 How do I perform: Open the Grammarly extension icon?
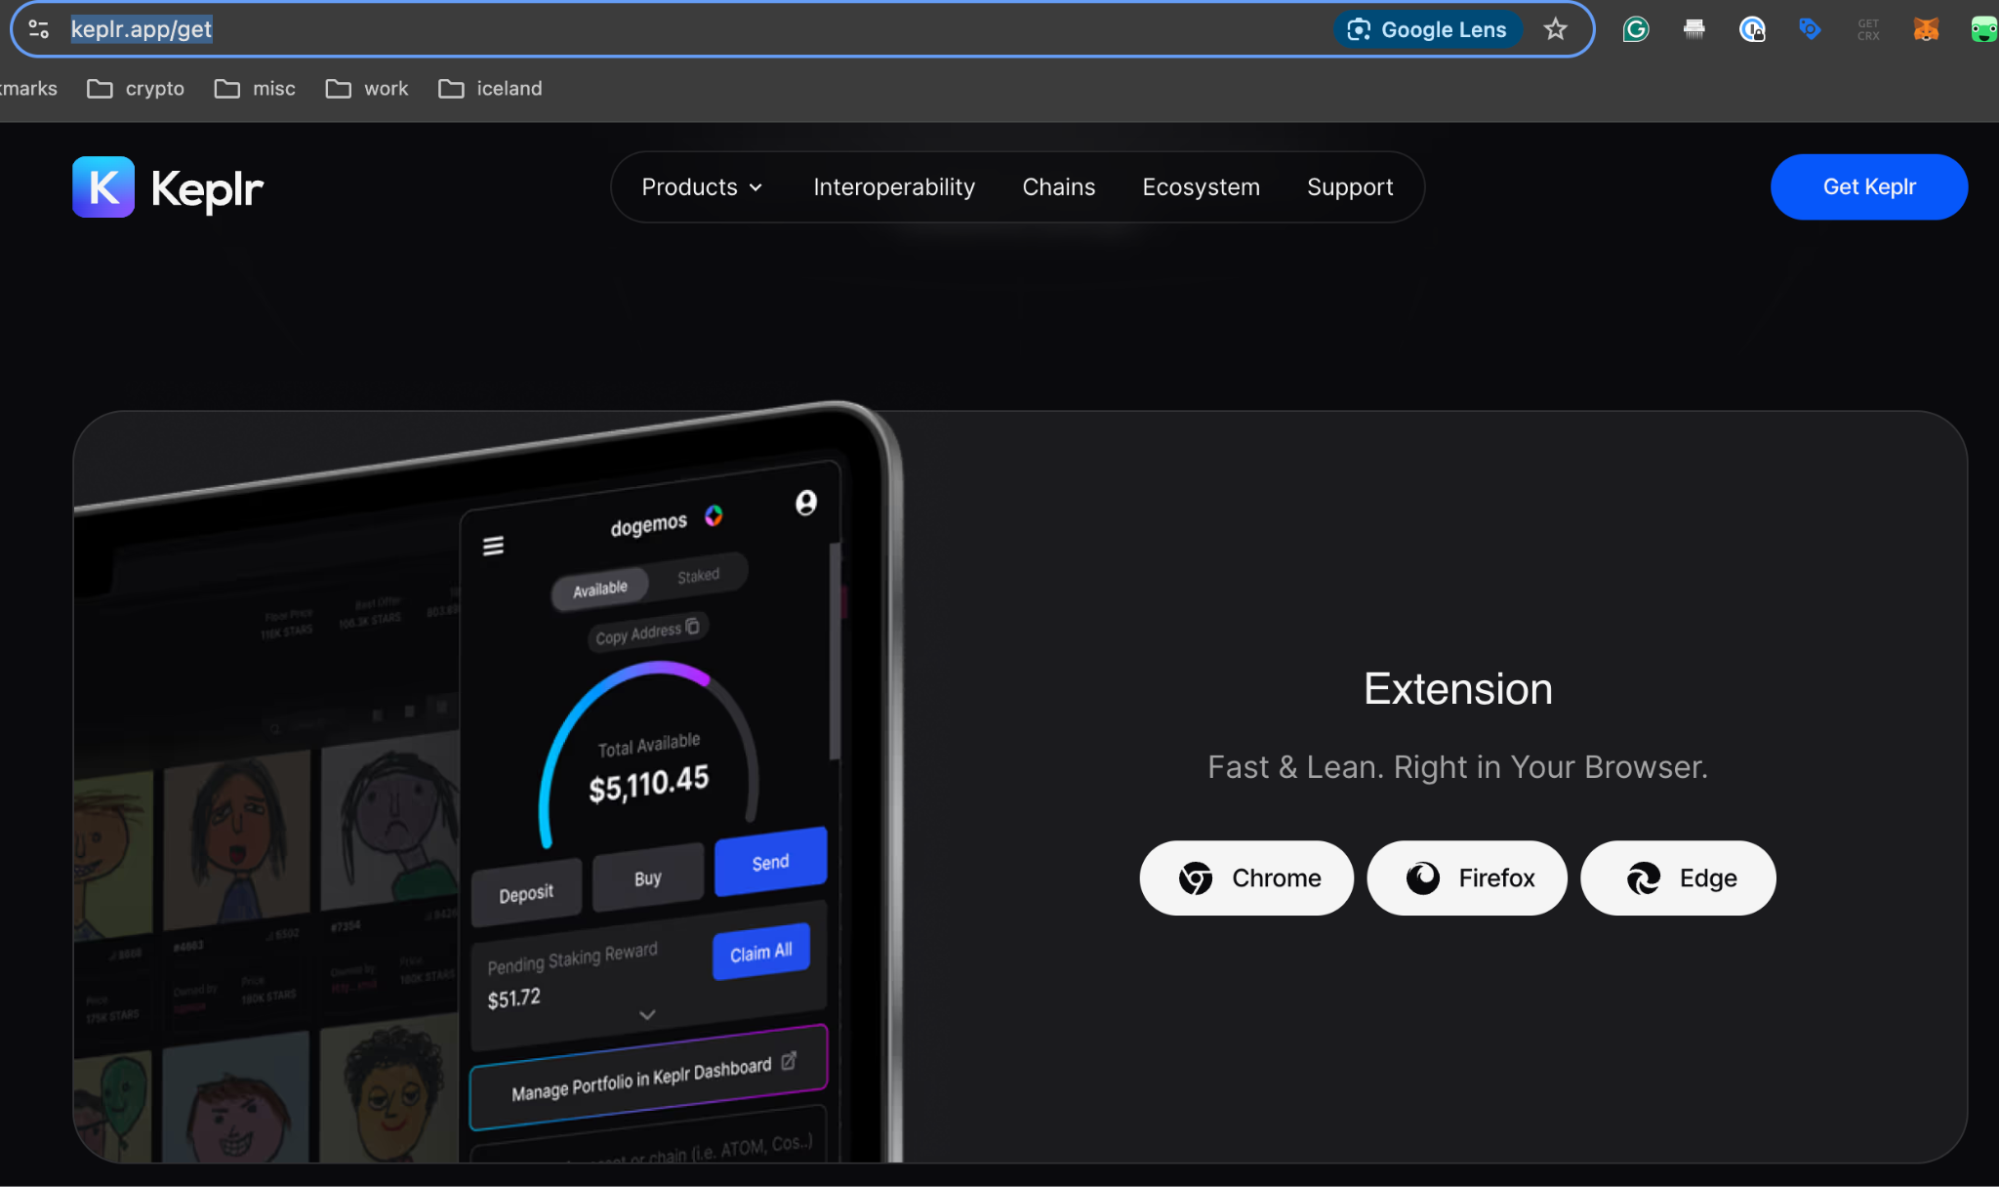click(x=1636, y=29)
